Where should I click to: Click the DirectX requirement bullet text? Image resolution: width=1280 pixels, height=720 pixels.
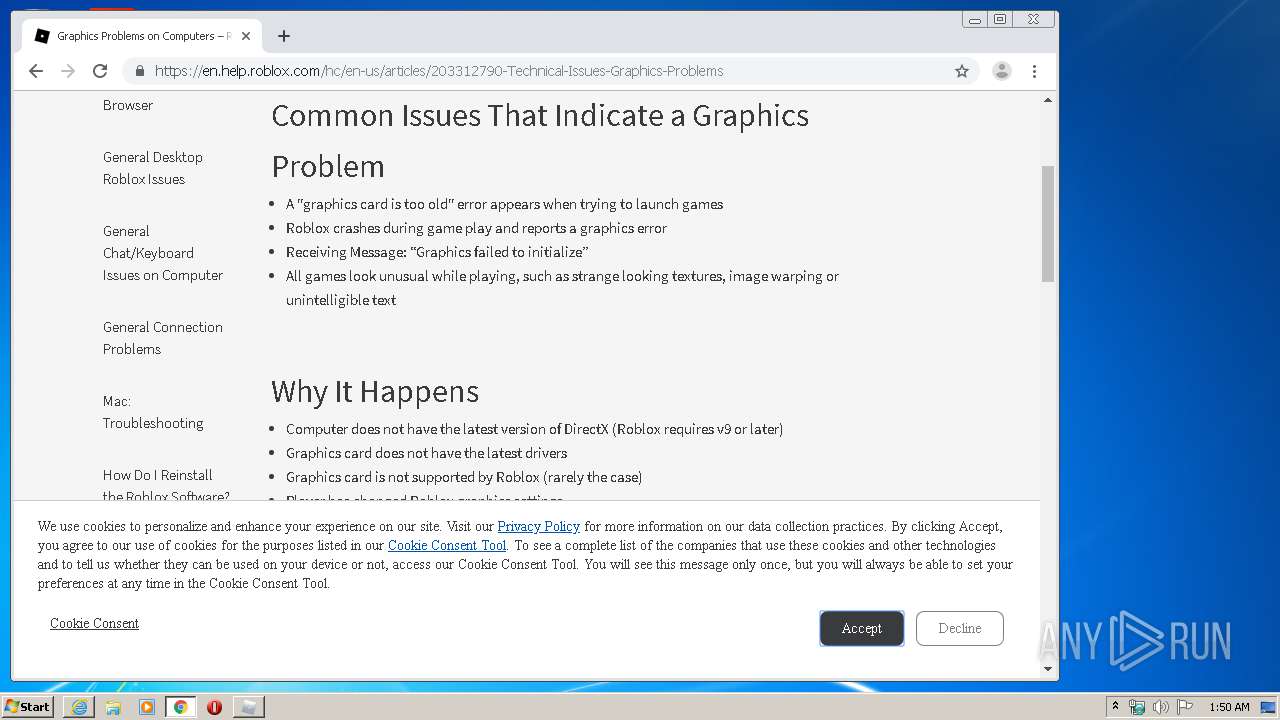pyautogui.click(x=534, y=429)
